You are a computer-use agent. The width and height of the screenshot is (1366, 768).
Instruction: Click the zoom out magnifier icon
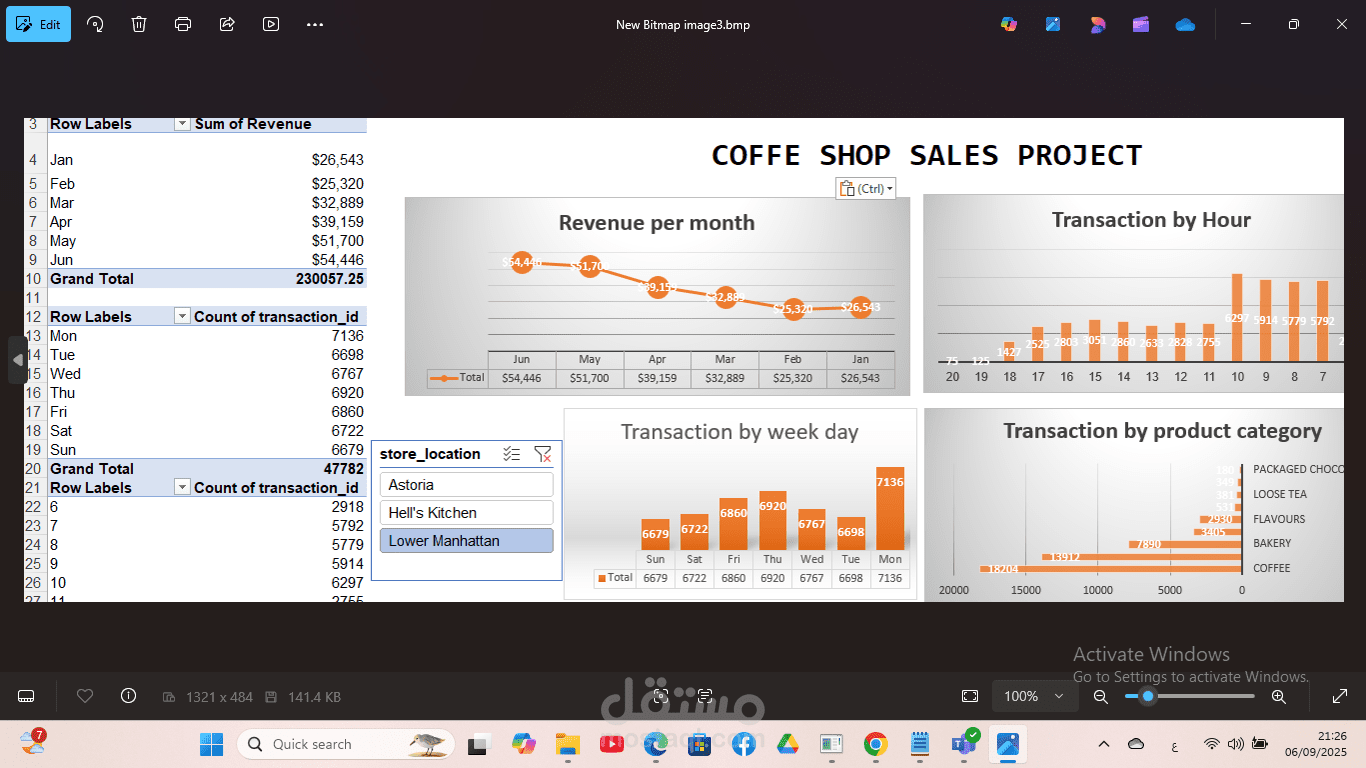click(1100, 696)
